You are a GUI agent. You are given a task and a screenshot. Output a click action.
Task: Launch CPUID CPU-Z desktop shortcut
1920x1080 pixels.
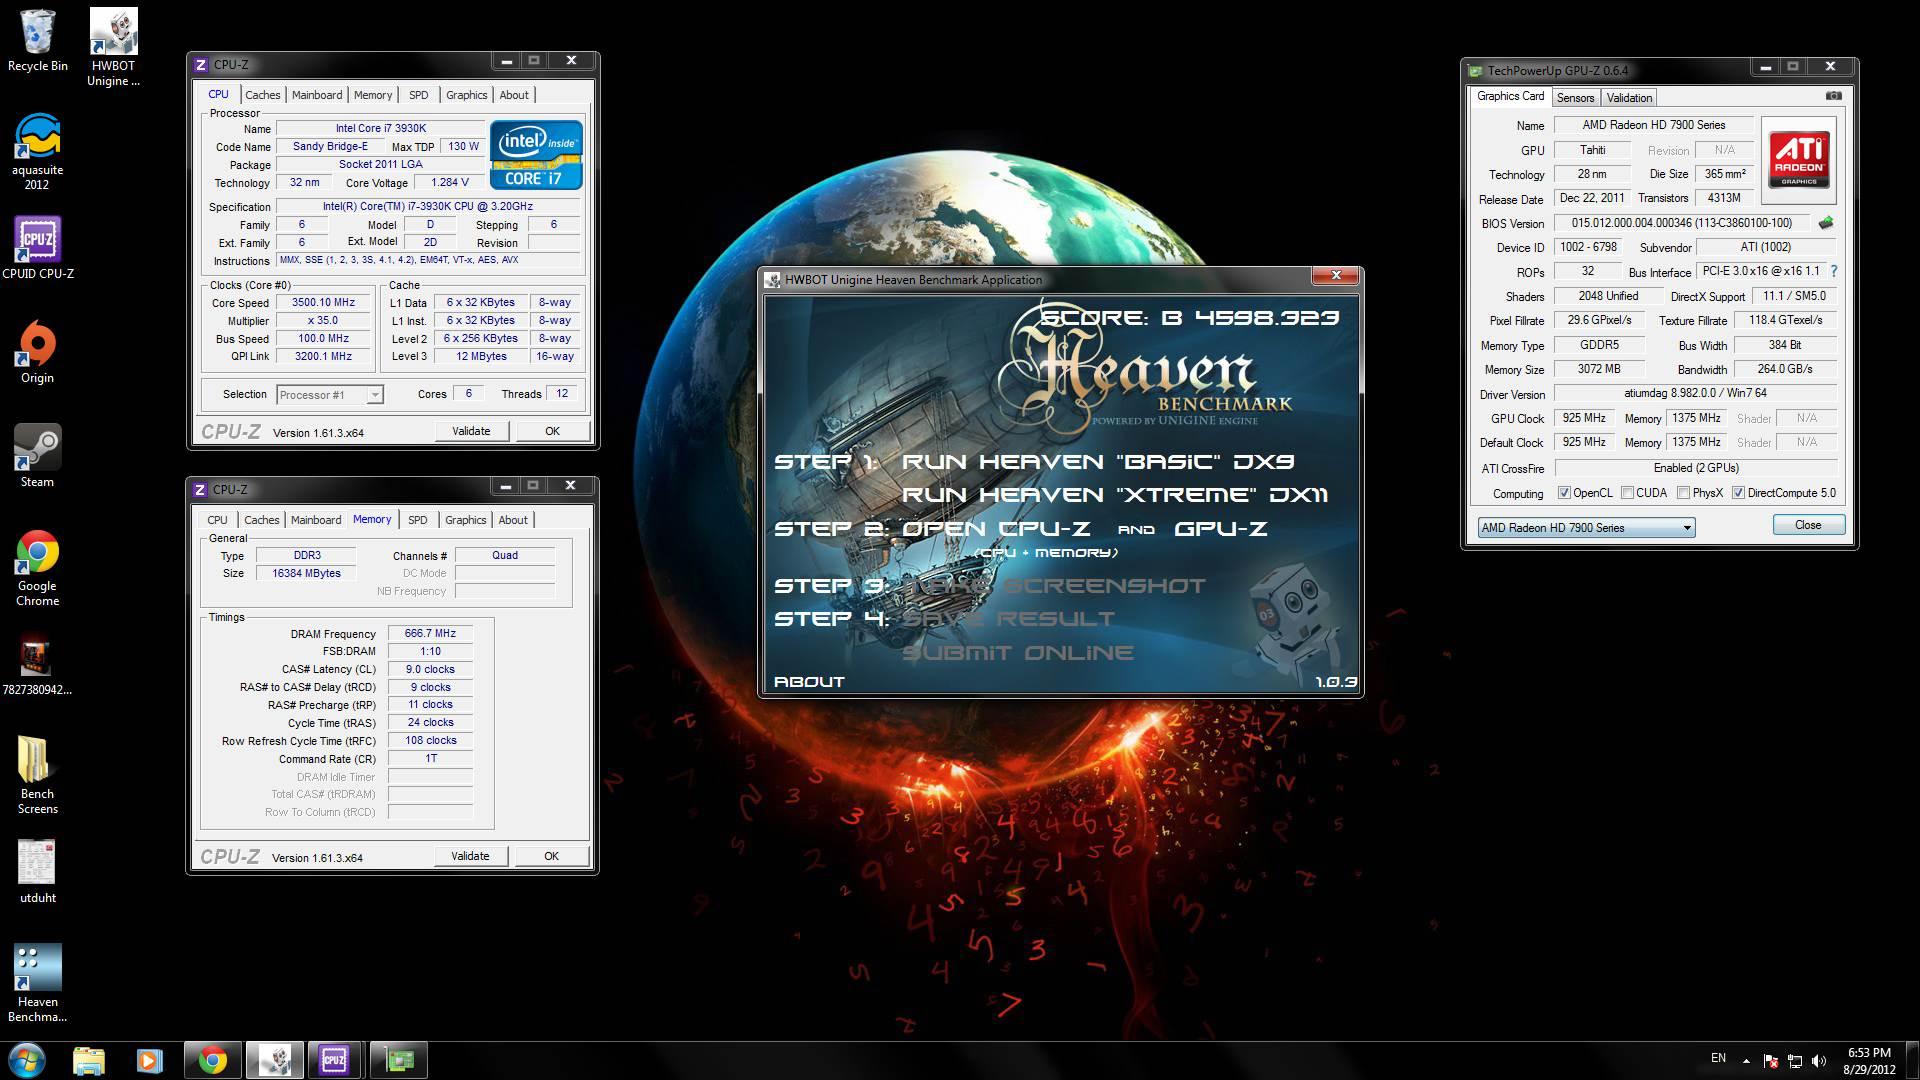[x=38, y=248]
